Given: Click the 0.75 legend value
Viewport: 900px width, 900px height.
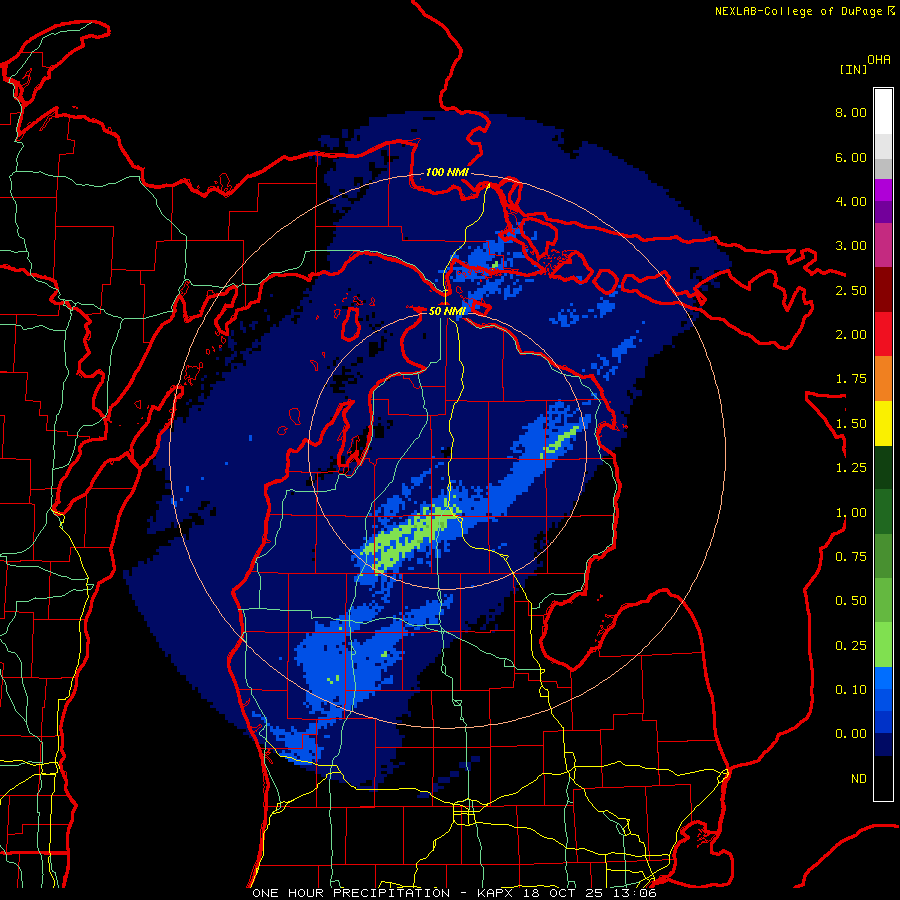Looking at the screenshot, I should pos(851,557).
